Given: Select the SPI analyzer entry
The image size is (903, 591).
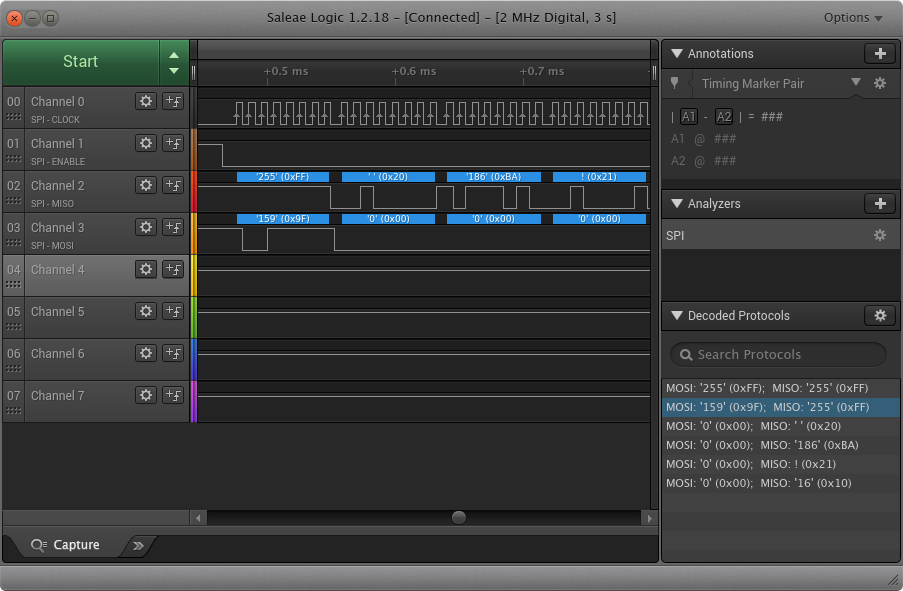Looking at the screenshot, I should click(x=780, y=235).
